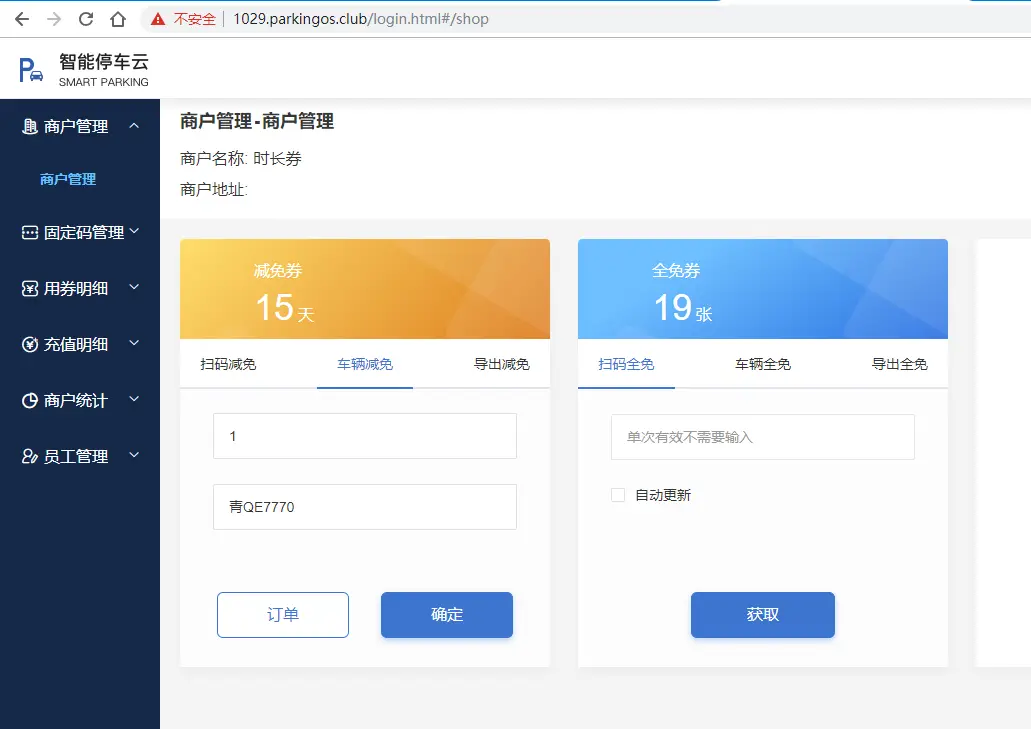
Task: Click the 员工管理 staff icon
Action: click(x=30, y=457)
